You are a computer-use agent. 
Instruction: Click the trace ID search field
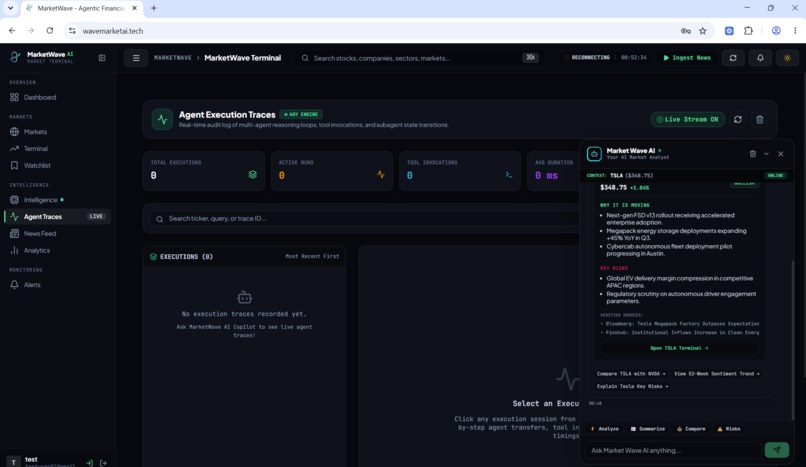click(365, 219)
